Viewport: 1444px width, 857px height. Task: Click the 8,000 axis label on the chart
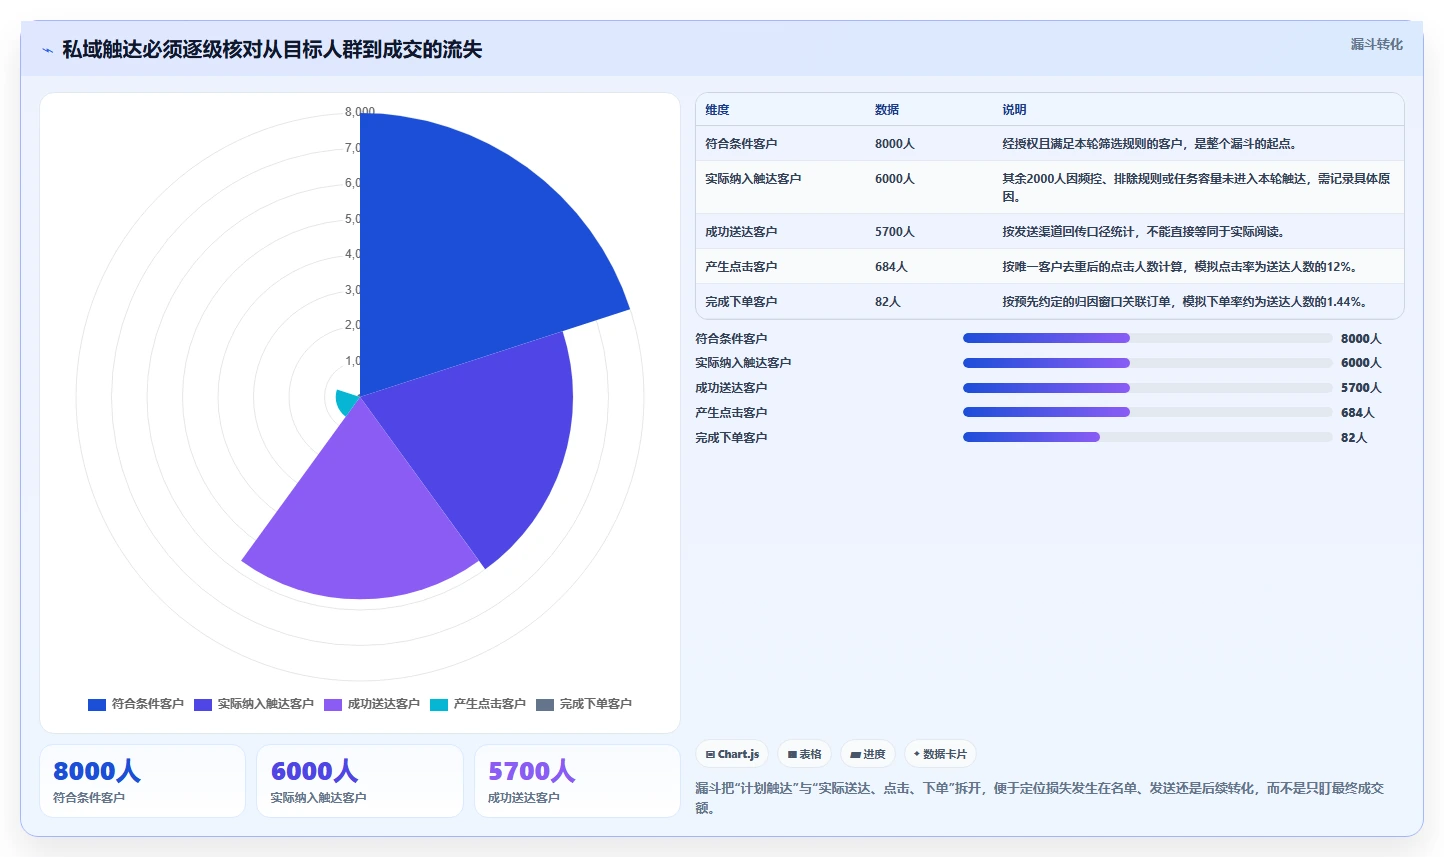tap(360, 112)
